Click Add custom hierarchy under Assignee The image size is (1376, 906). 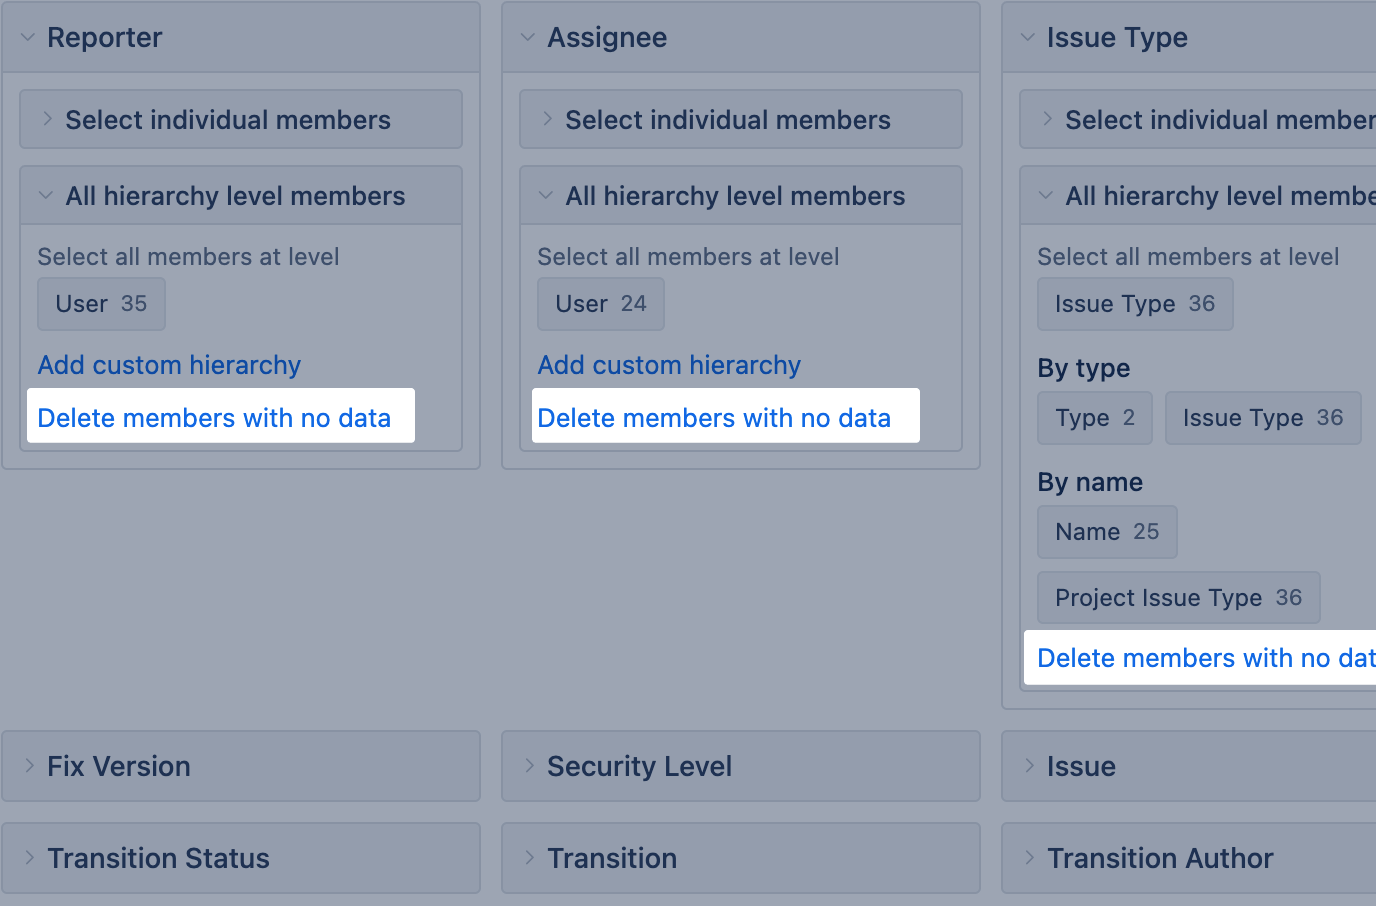click(669, 365)
